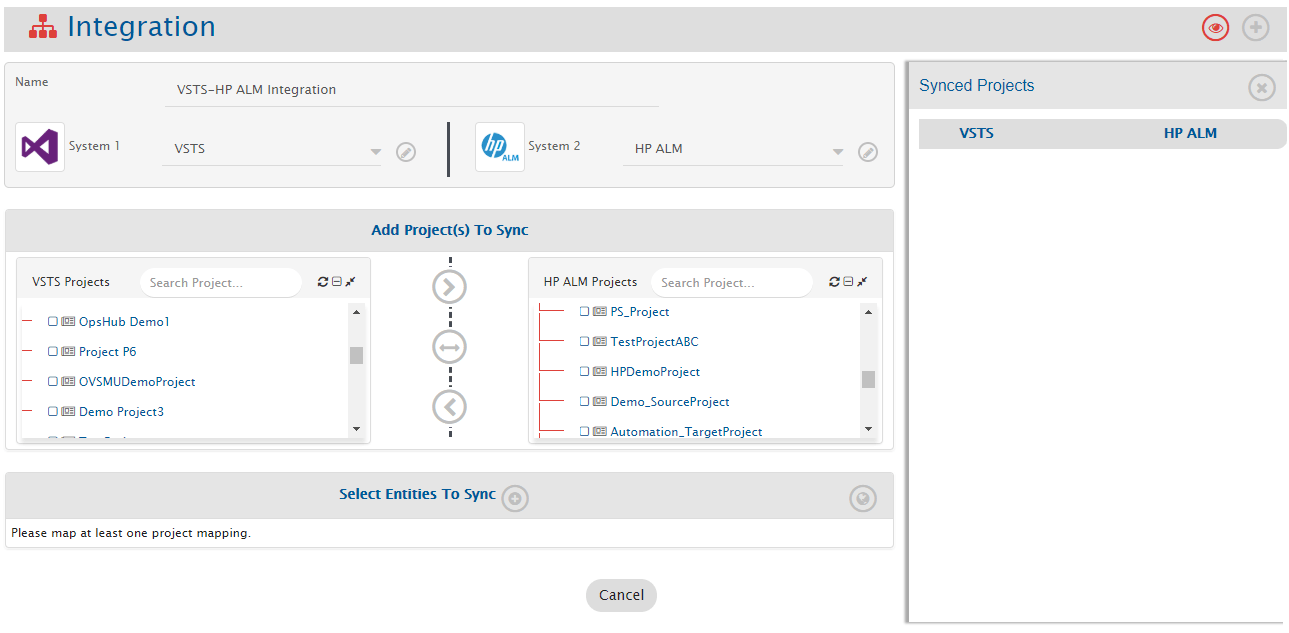The image size is (1289, 633).
Task: Close the Synced Projects panel
Action: (1261, 88)
